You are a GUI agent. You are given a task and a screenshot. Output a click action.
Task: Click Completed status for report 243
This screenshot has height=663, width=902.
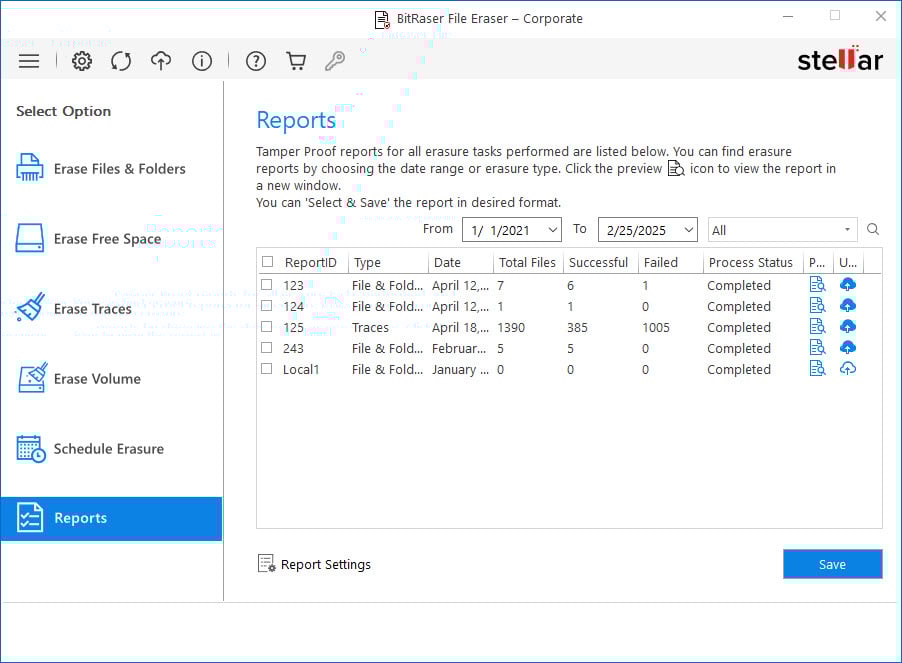point(739,348)
